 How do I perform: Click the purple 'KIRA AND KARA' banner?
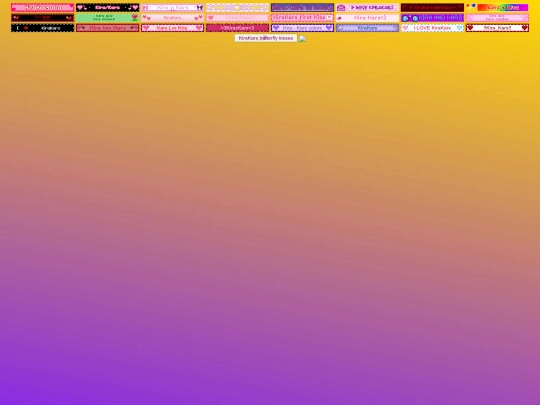(x=433, y=18)
